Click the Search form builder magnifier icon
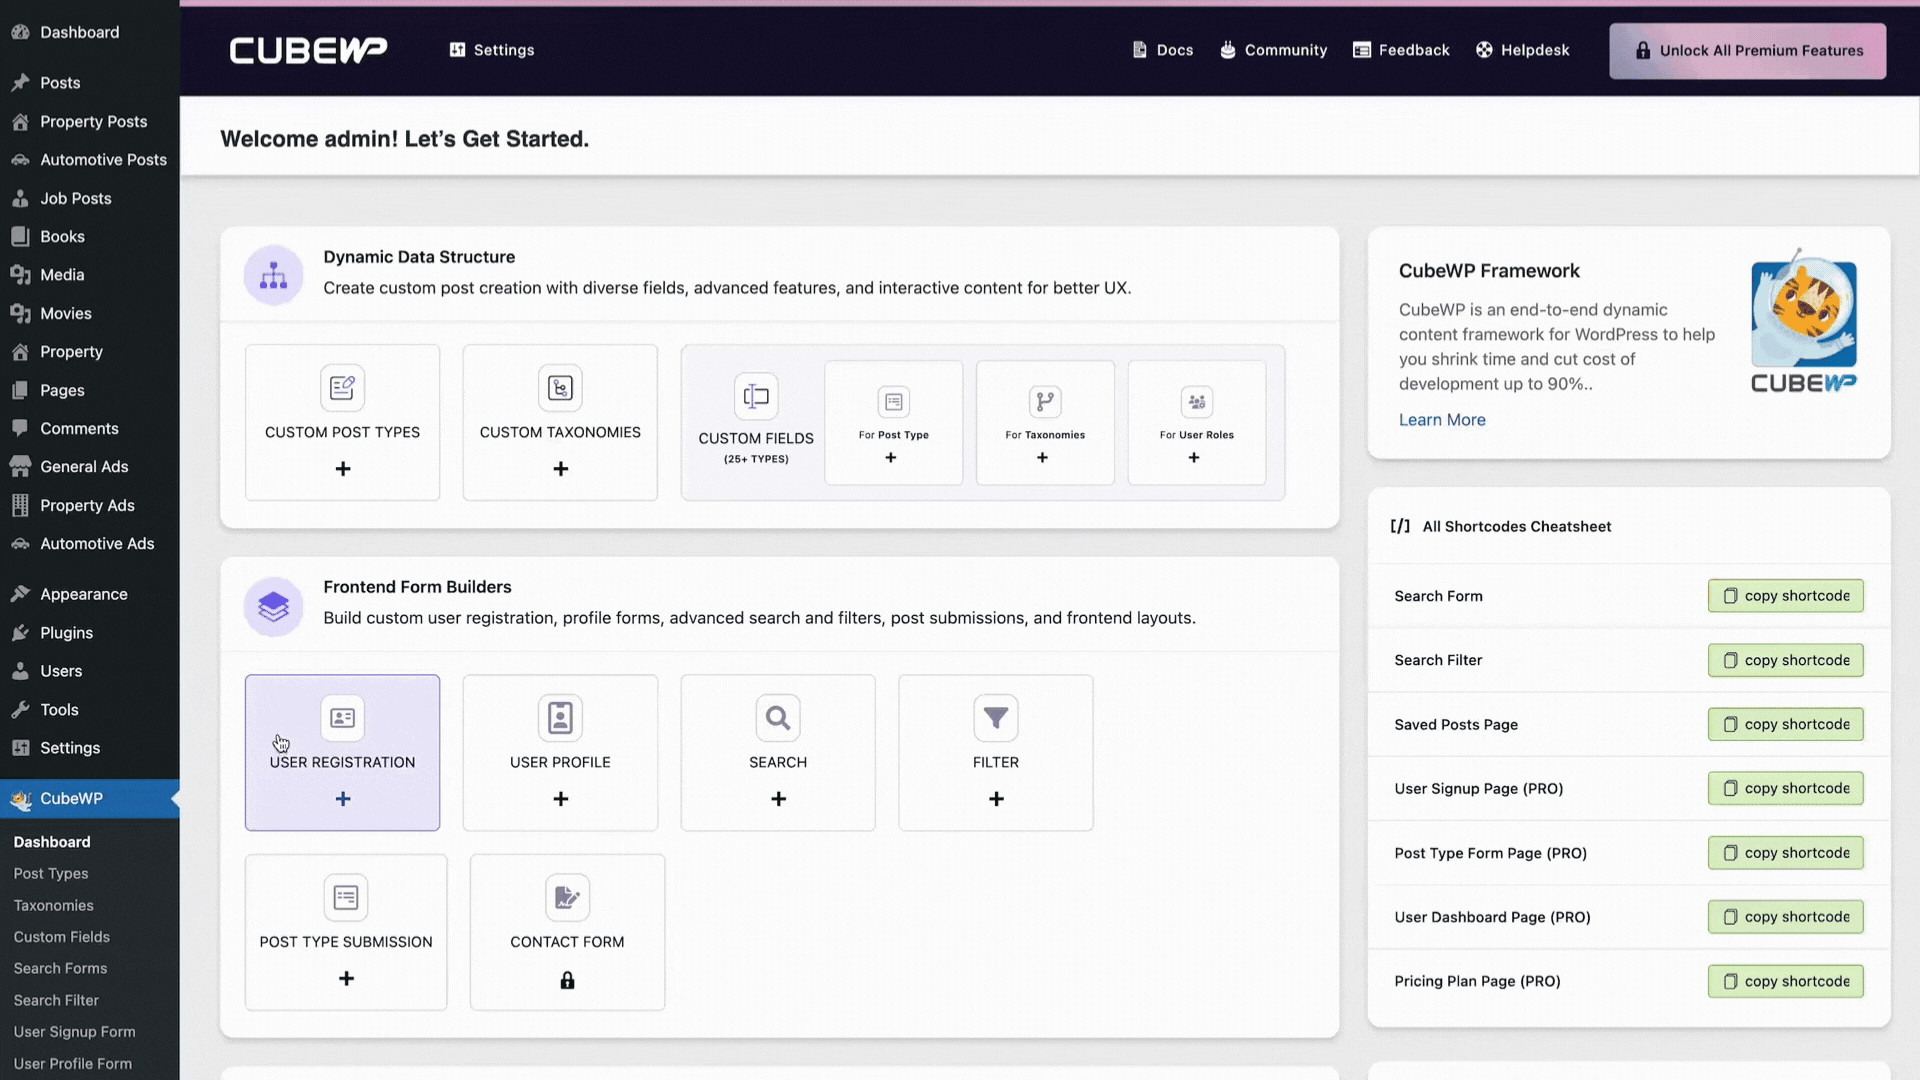1920x1080 pixels. pos(778,718)
